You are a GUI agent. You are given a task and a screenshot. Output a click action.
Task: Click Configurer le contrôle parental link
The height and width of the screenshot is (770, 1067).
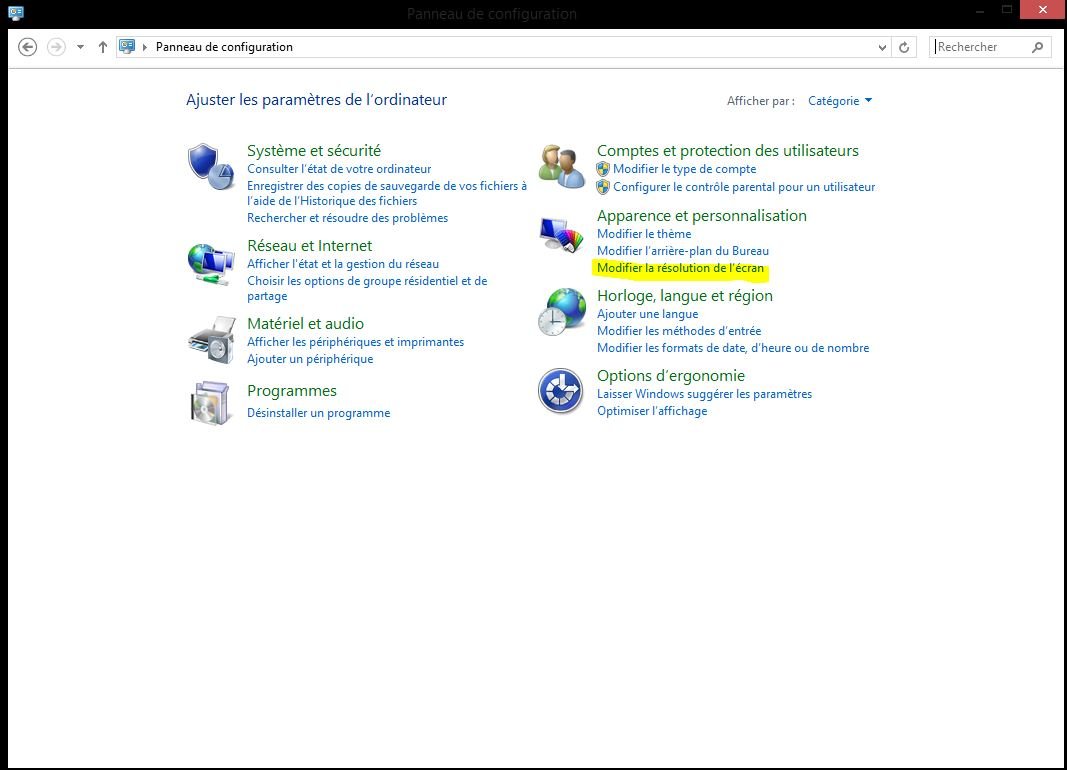point(744,186)
